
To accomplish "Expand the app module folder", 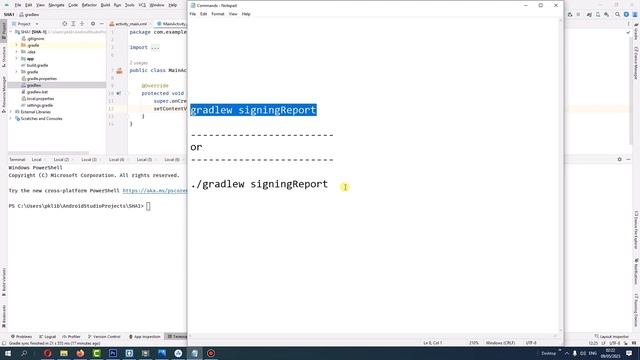I will pyautogui.click(x=17, y=59).
